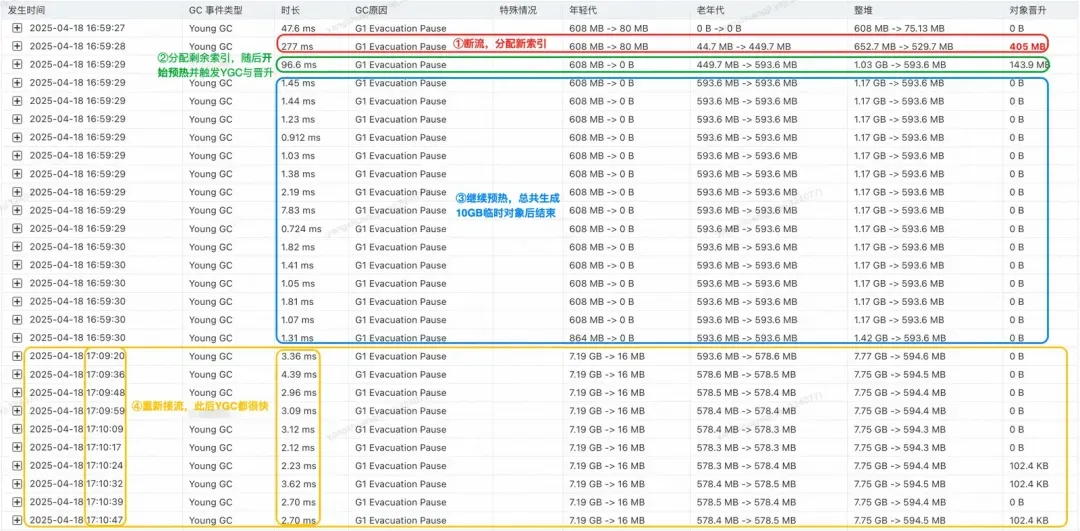Expand the GC row at 17:10:09
Viewport: 1080px width, 531px height.
[x=17, y=430]
